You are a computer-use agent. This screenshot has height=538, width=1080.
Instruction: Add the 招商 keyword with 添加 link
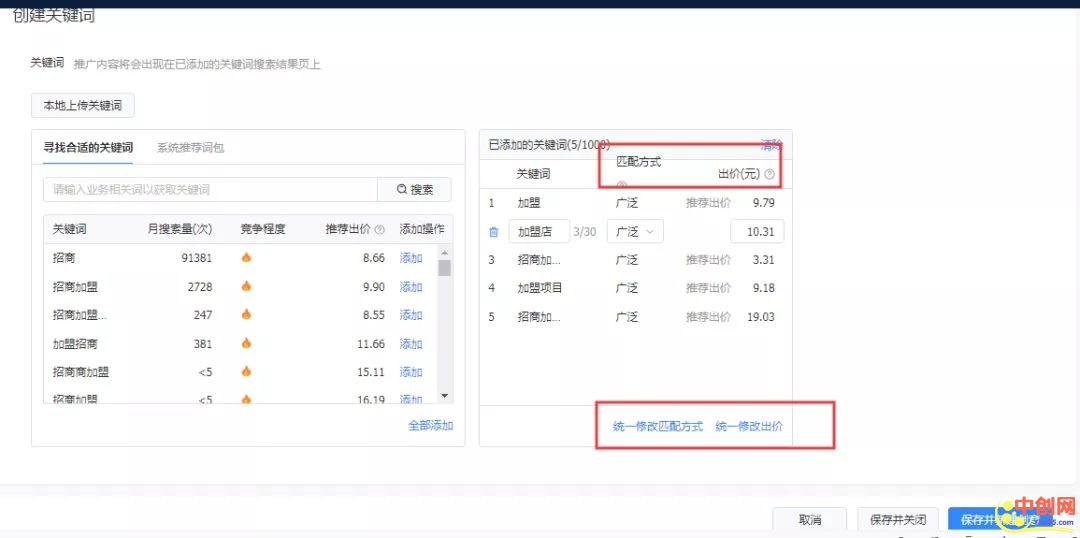[411, 258]
